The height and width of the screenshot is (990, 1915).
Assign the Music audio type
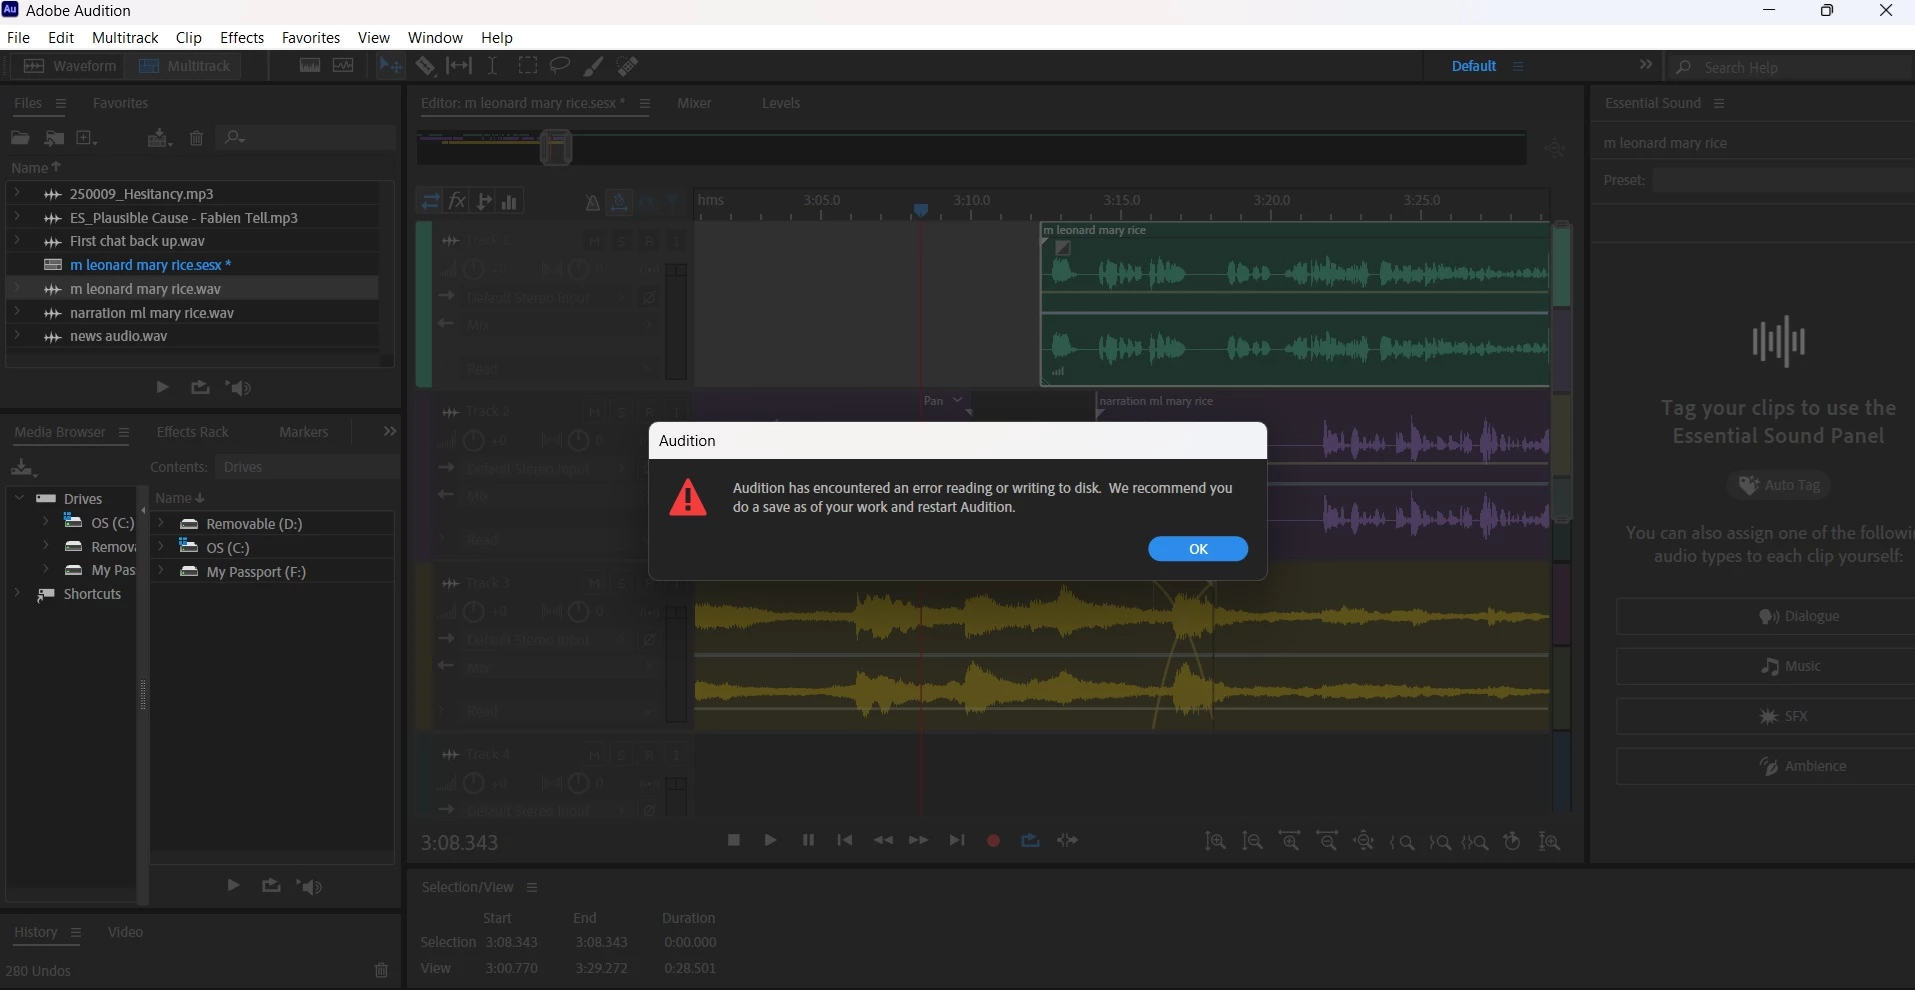1767,666
